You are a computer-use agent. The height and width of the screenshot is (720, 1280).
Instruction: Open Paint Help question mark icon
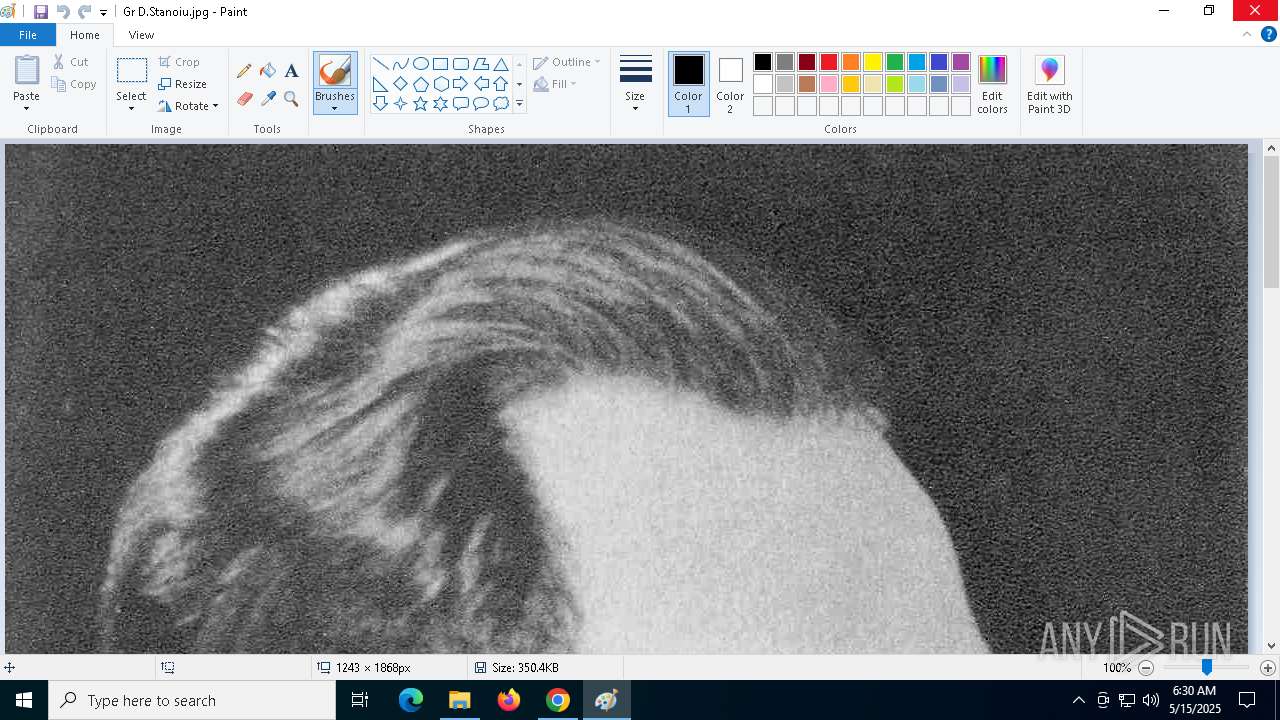pyautogui.click(x=1268, y=34)
